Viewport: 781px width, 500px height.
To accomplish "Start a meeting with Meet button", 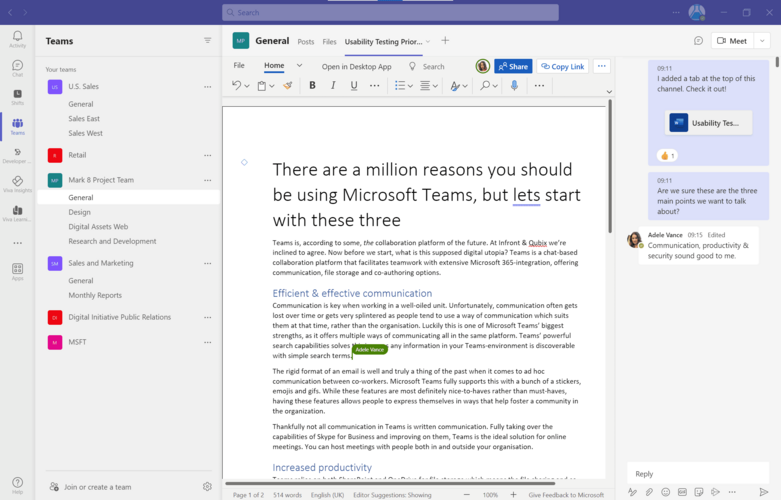I will click(x=732, y=41).
